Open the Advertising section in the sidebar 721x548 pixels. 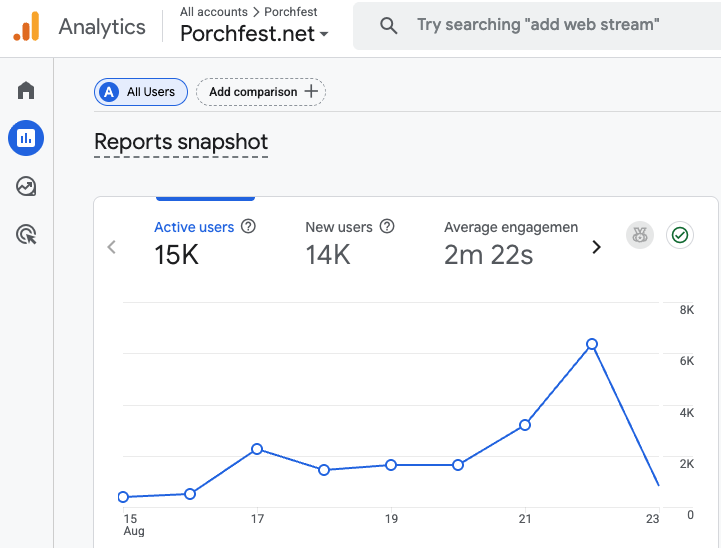coord(26,234)
